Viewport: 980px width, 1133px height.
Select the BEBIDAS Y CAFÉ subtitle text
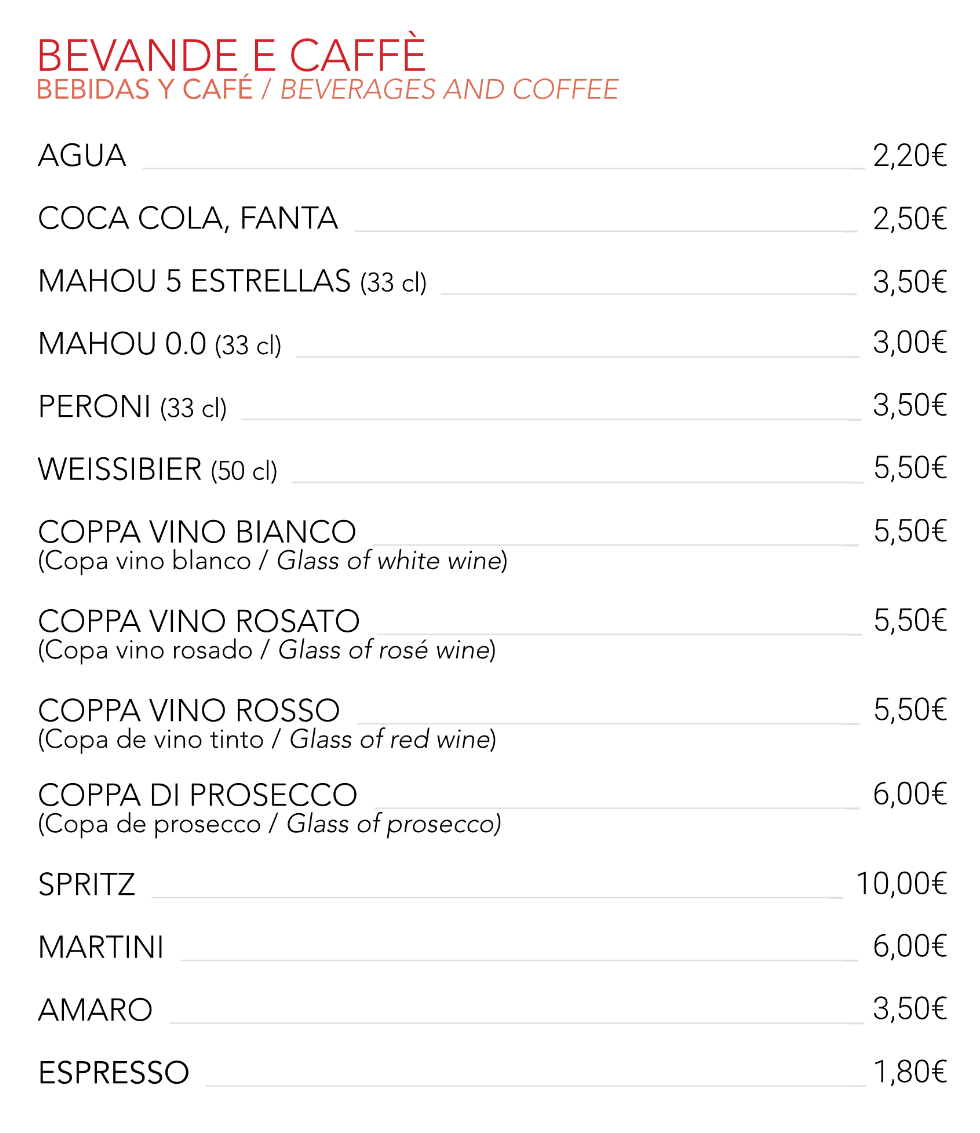[x=145, y=90]
